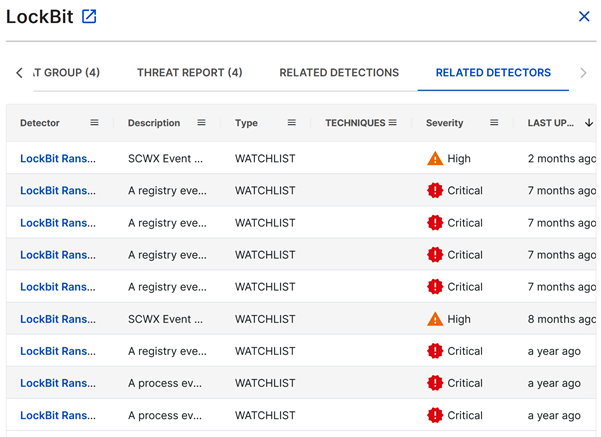Sort by Detector column header
Image resolution: width=601 pixels, height=437 pixels.
pyautogui.click(x=40, y=123)
